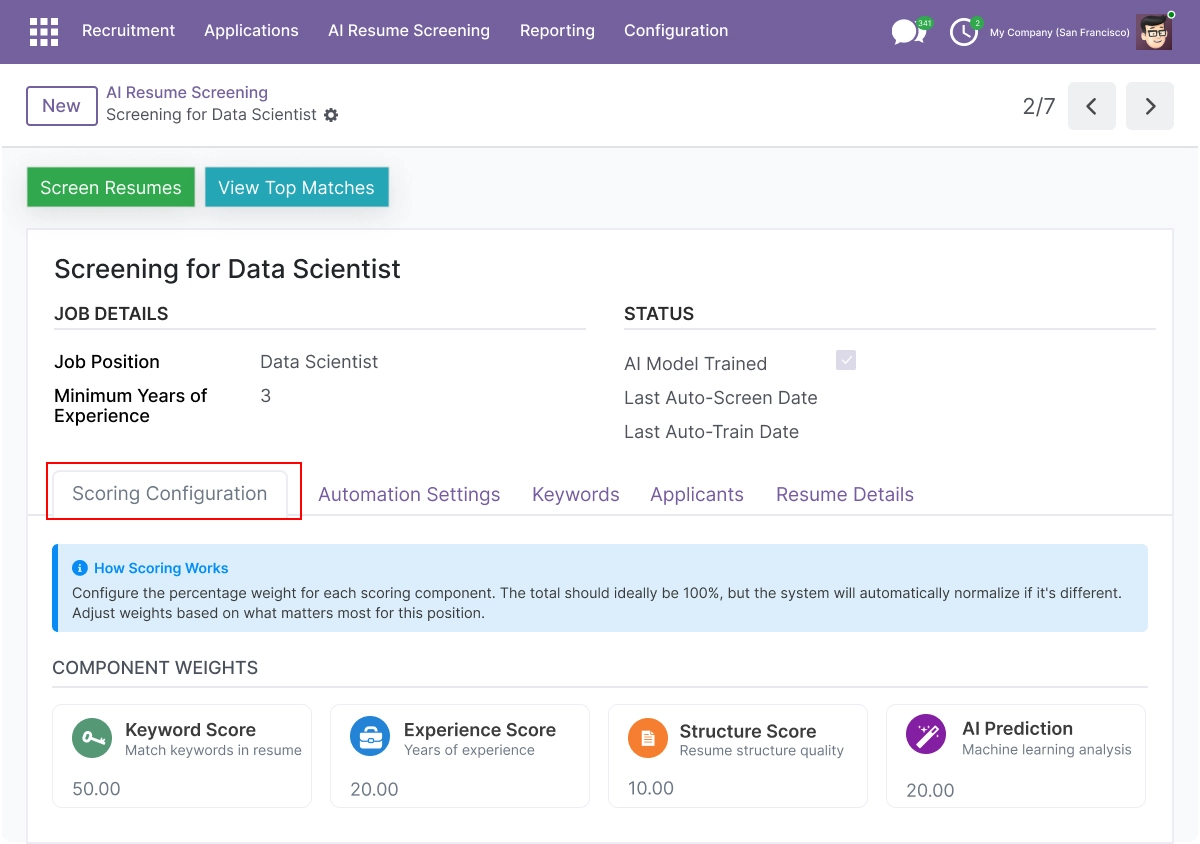Click the New button
This screenshot has width=1200, height=844.
tap(61, 106)
